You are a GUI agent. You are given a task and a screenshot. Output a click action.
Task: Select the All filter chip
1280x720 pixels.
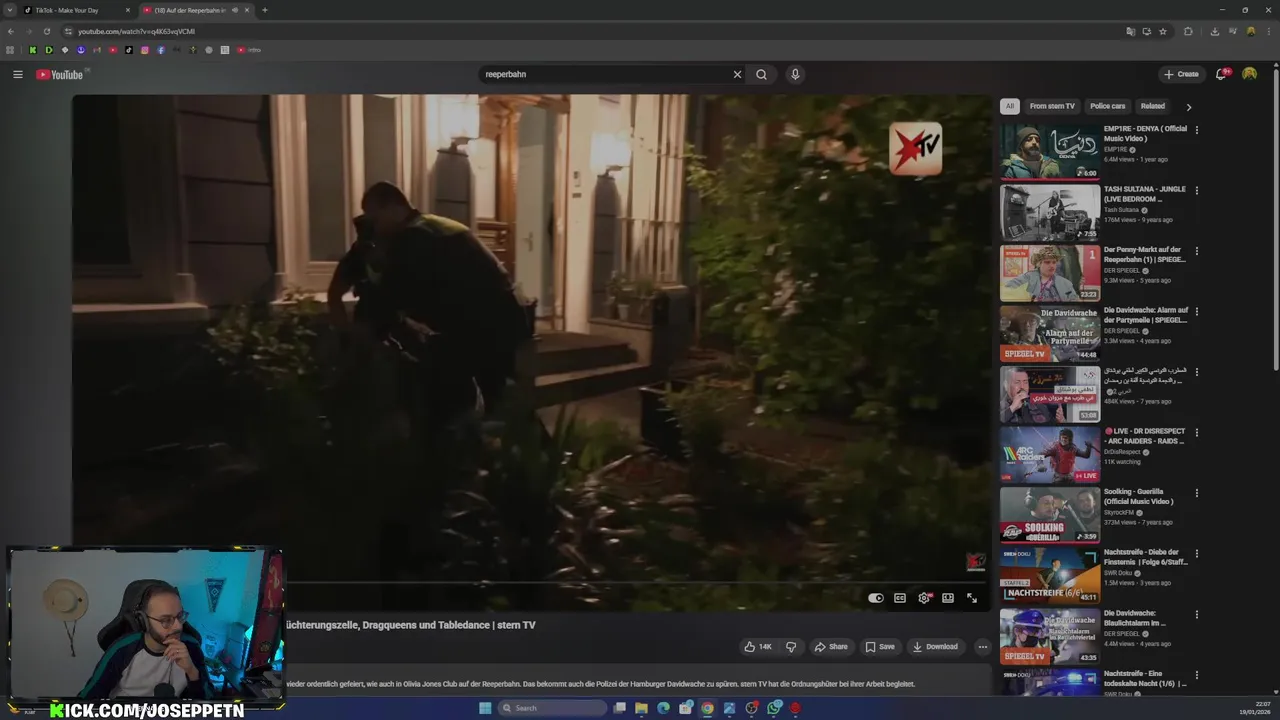click(x=1010, y=106)
